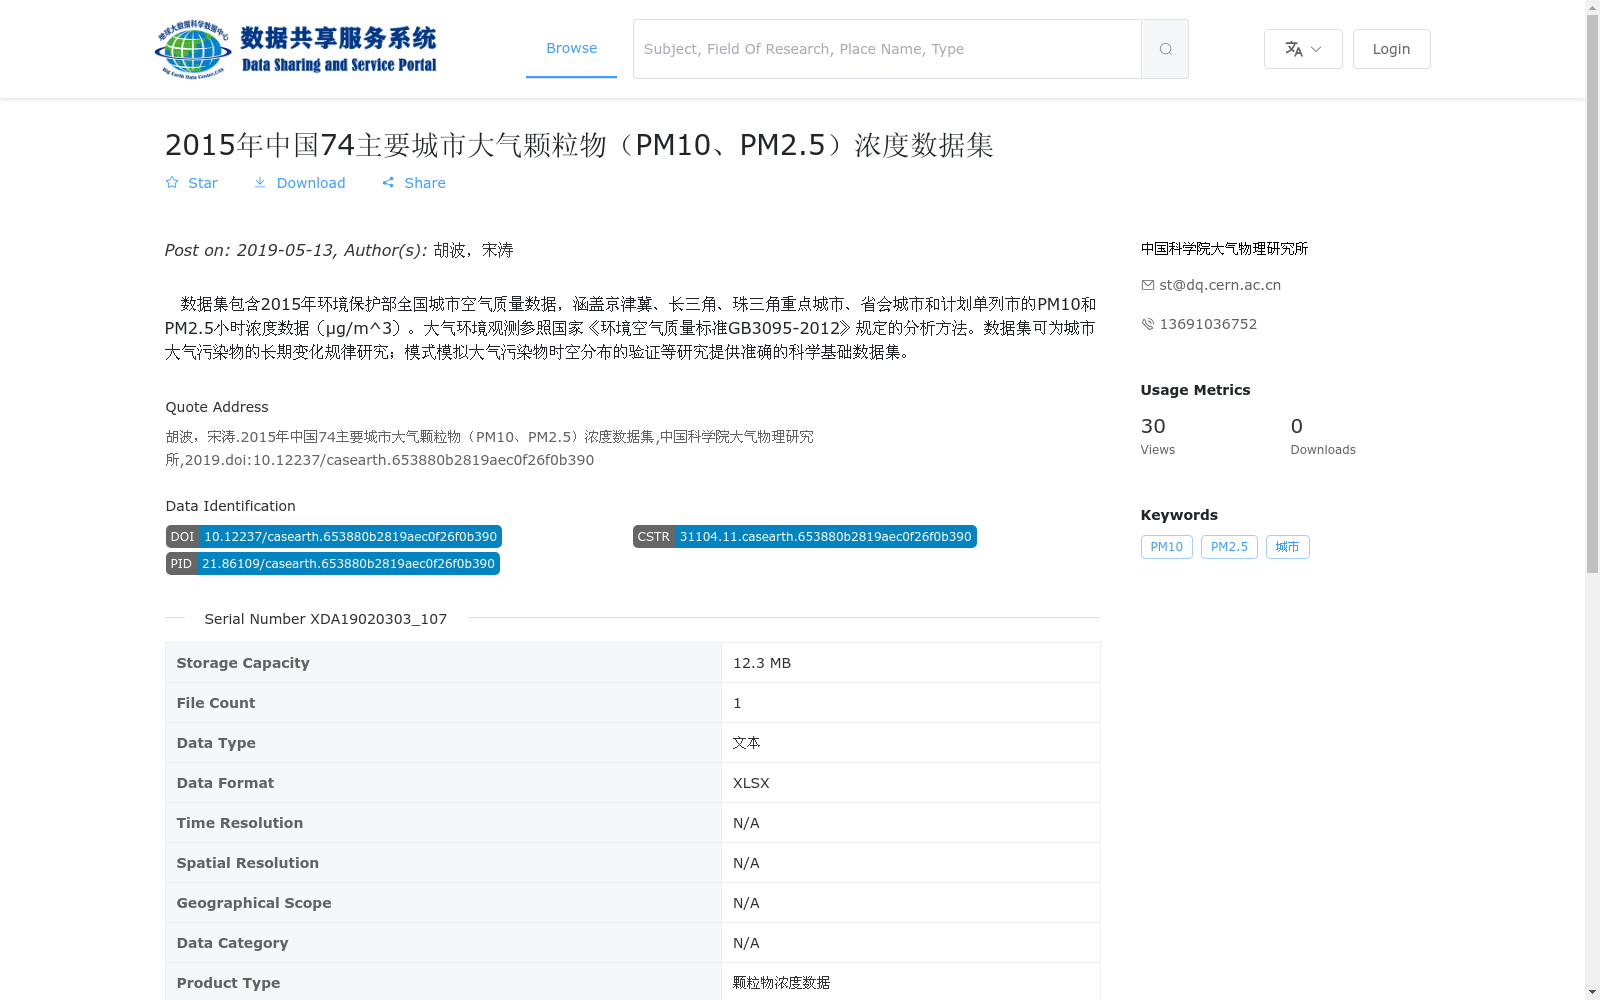Click the PID identifier badge
This screenshot has width=1600, height=1000.
tap(333, 564)
